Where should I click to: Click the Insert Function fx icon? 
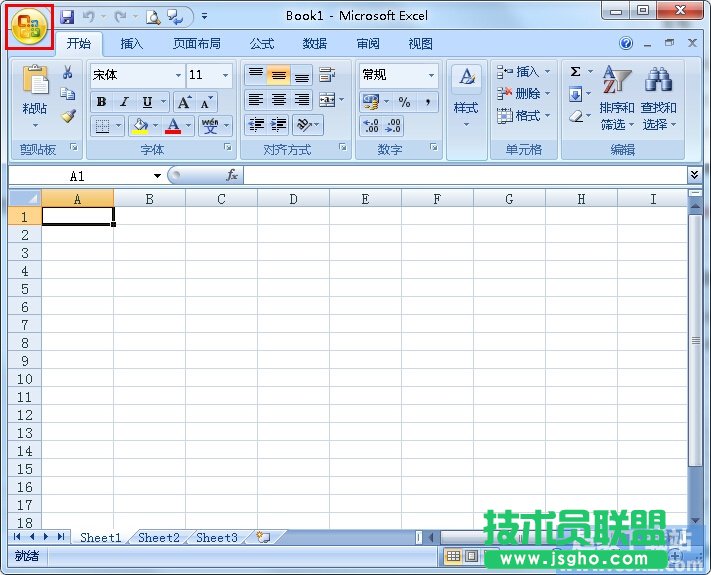point(232,175)
